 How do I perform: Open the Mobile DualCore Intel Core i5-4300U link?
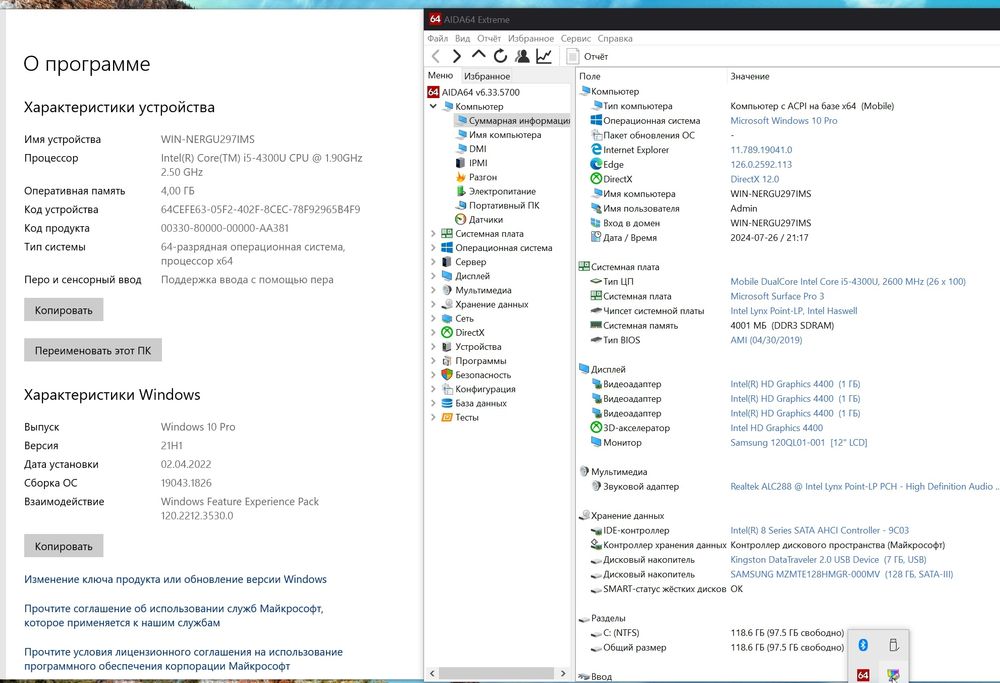(x=848, y=281)
